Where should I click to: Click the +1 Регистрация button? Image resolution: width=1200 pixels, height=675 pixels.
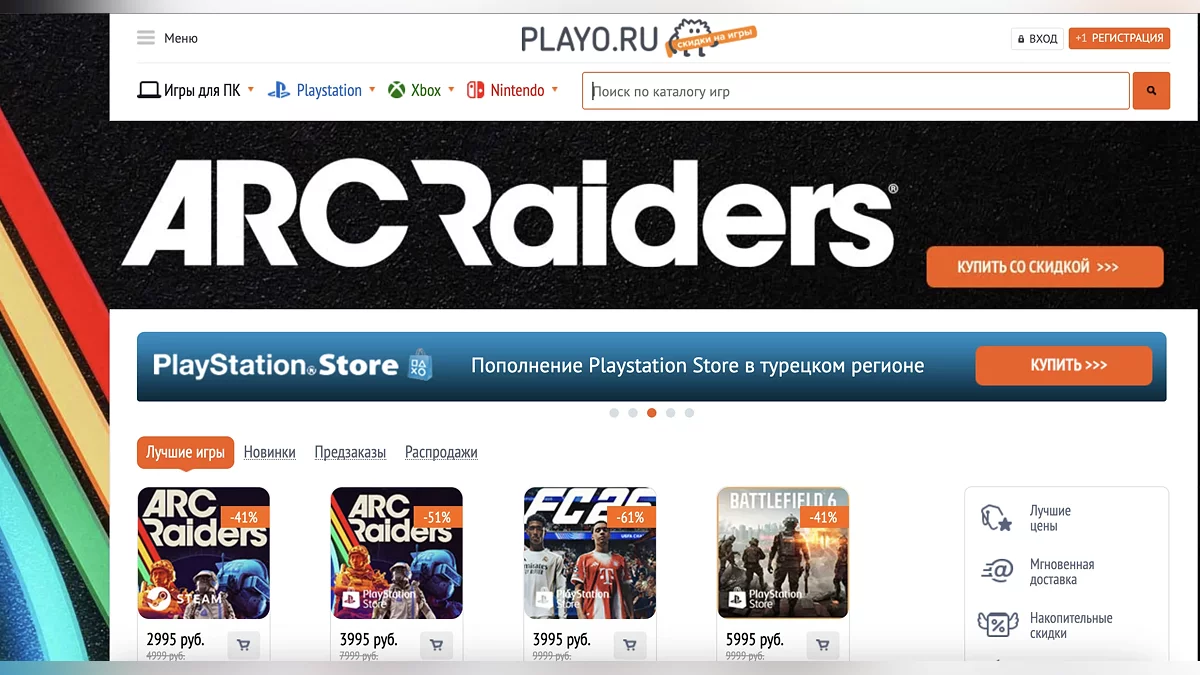coord(1119,38)
